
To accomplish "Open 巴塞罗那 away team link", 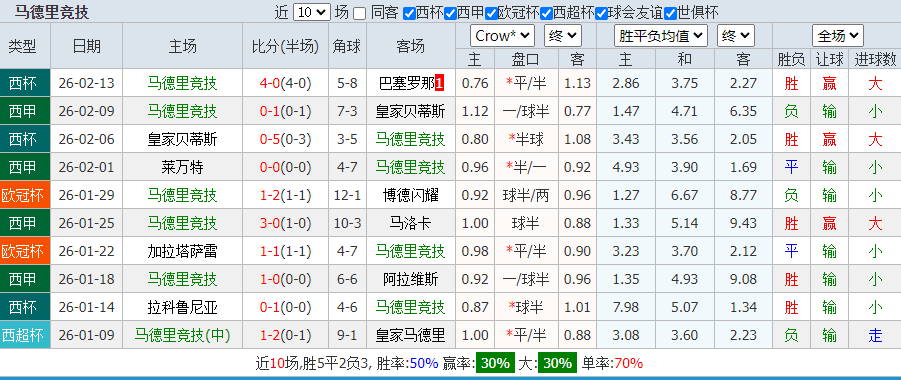I will click(x=407, y=83).
